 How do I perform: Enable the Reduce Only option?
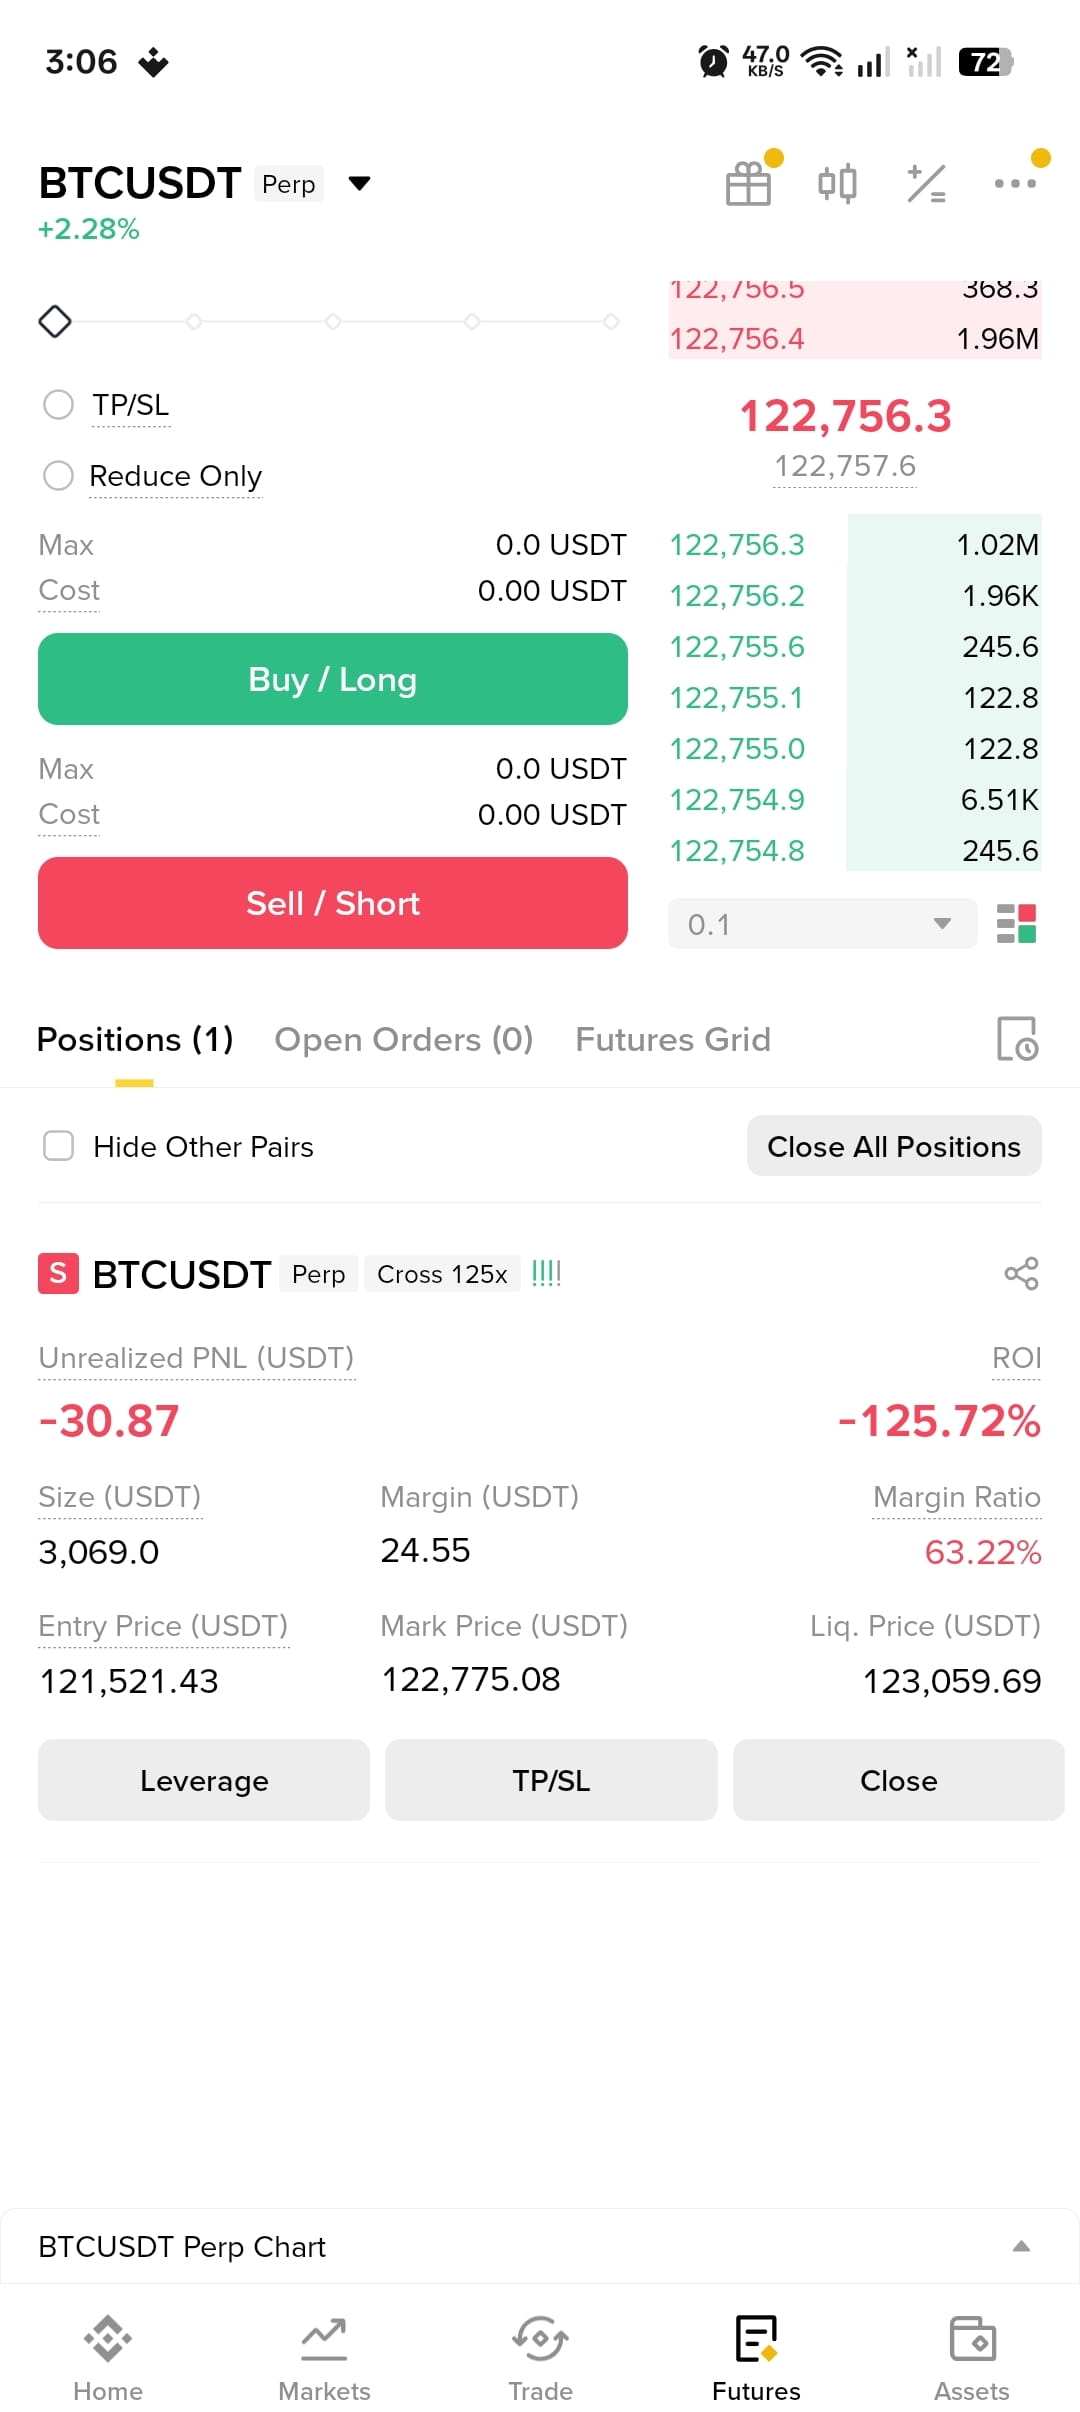coord(59,476)
